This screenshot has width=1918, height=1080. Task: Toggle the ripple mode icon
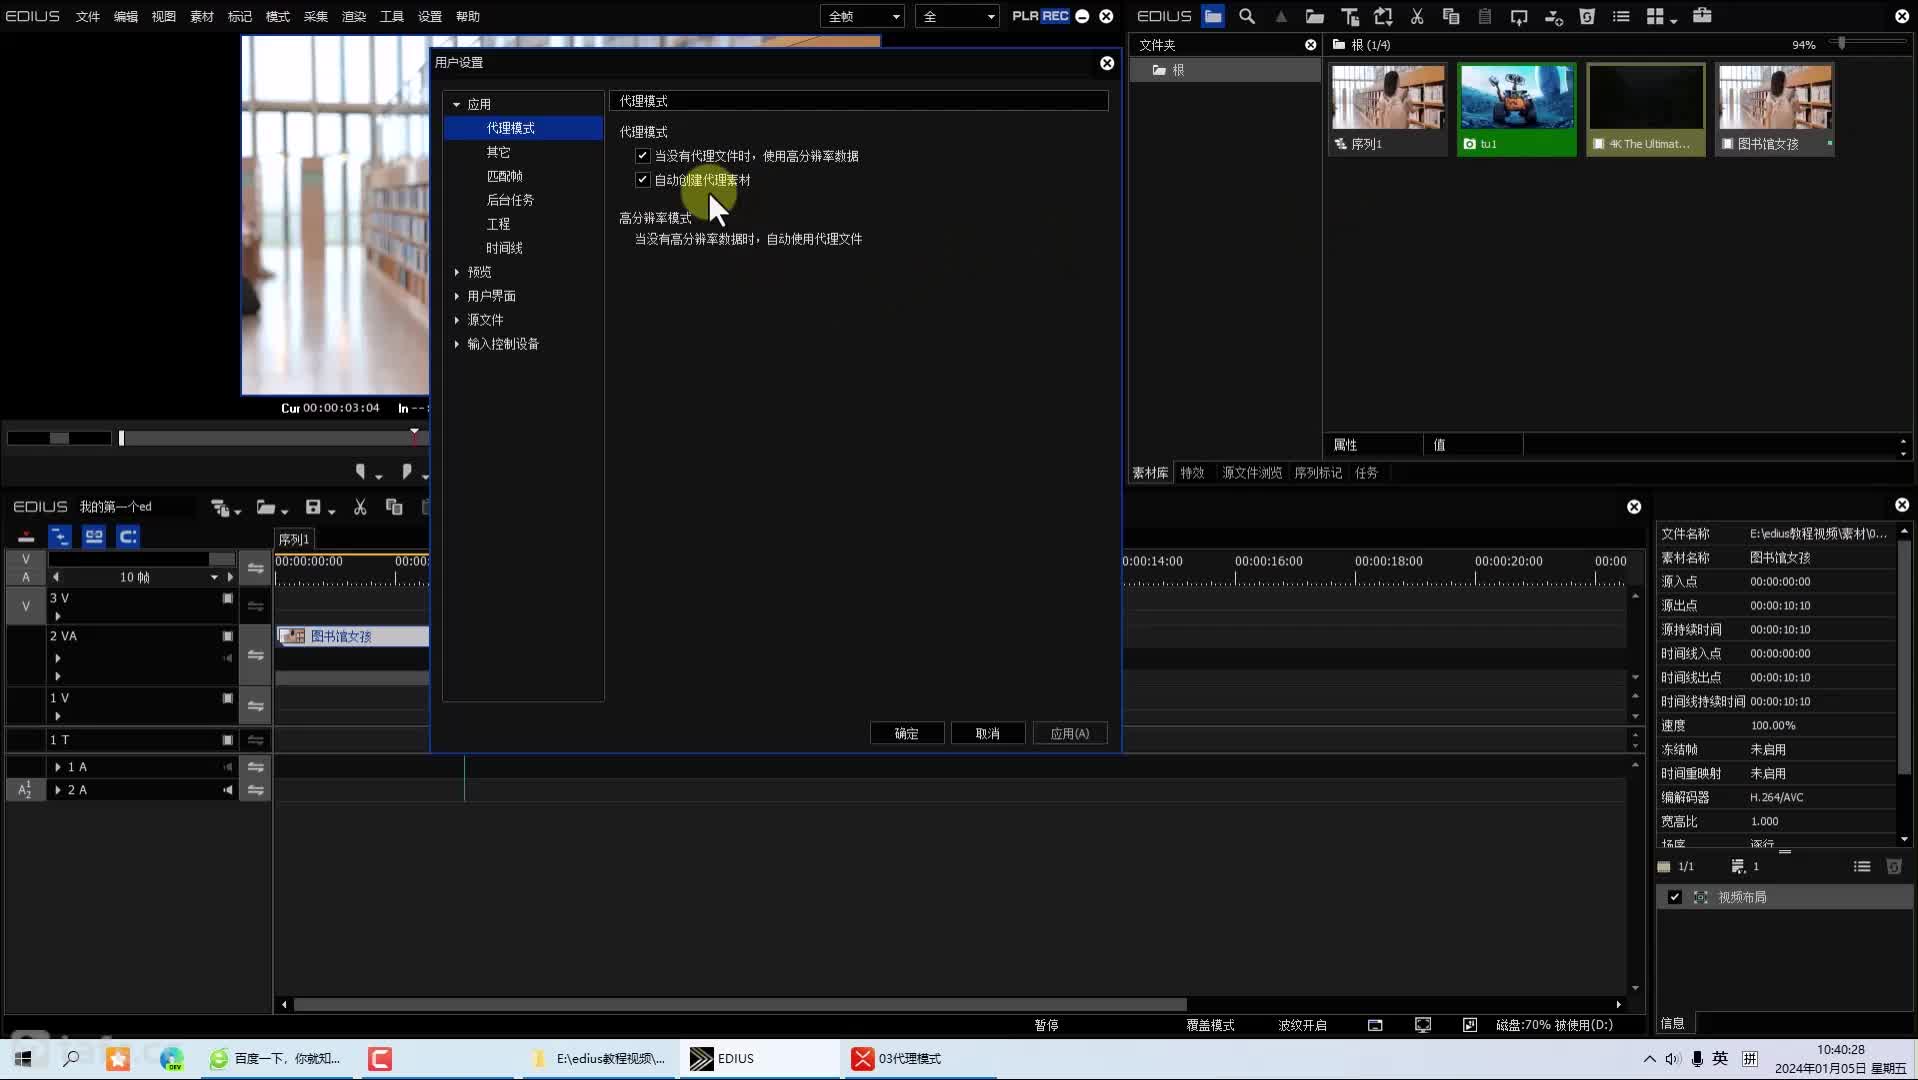coord(60,537)
